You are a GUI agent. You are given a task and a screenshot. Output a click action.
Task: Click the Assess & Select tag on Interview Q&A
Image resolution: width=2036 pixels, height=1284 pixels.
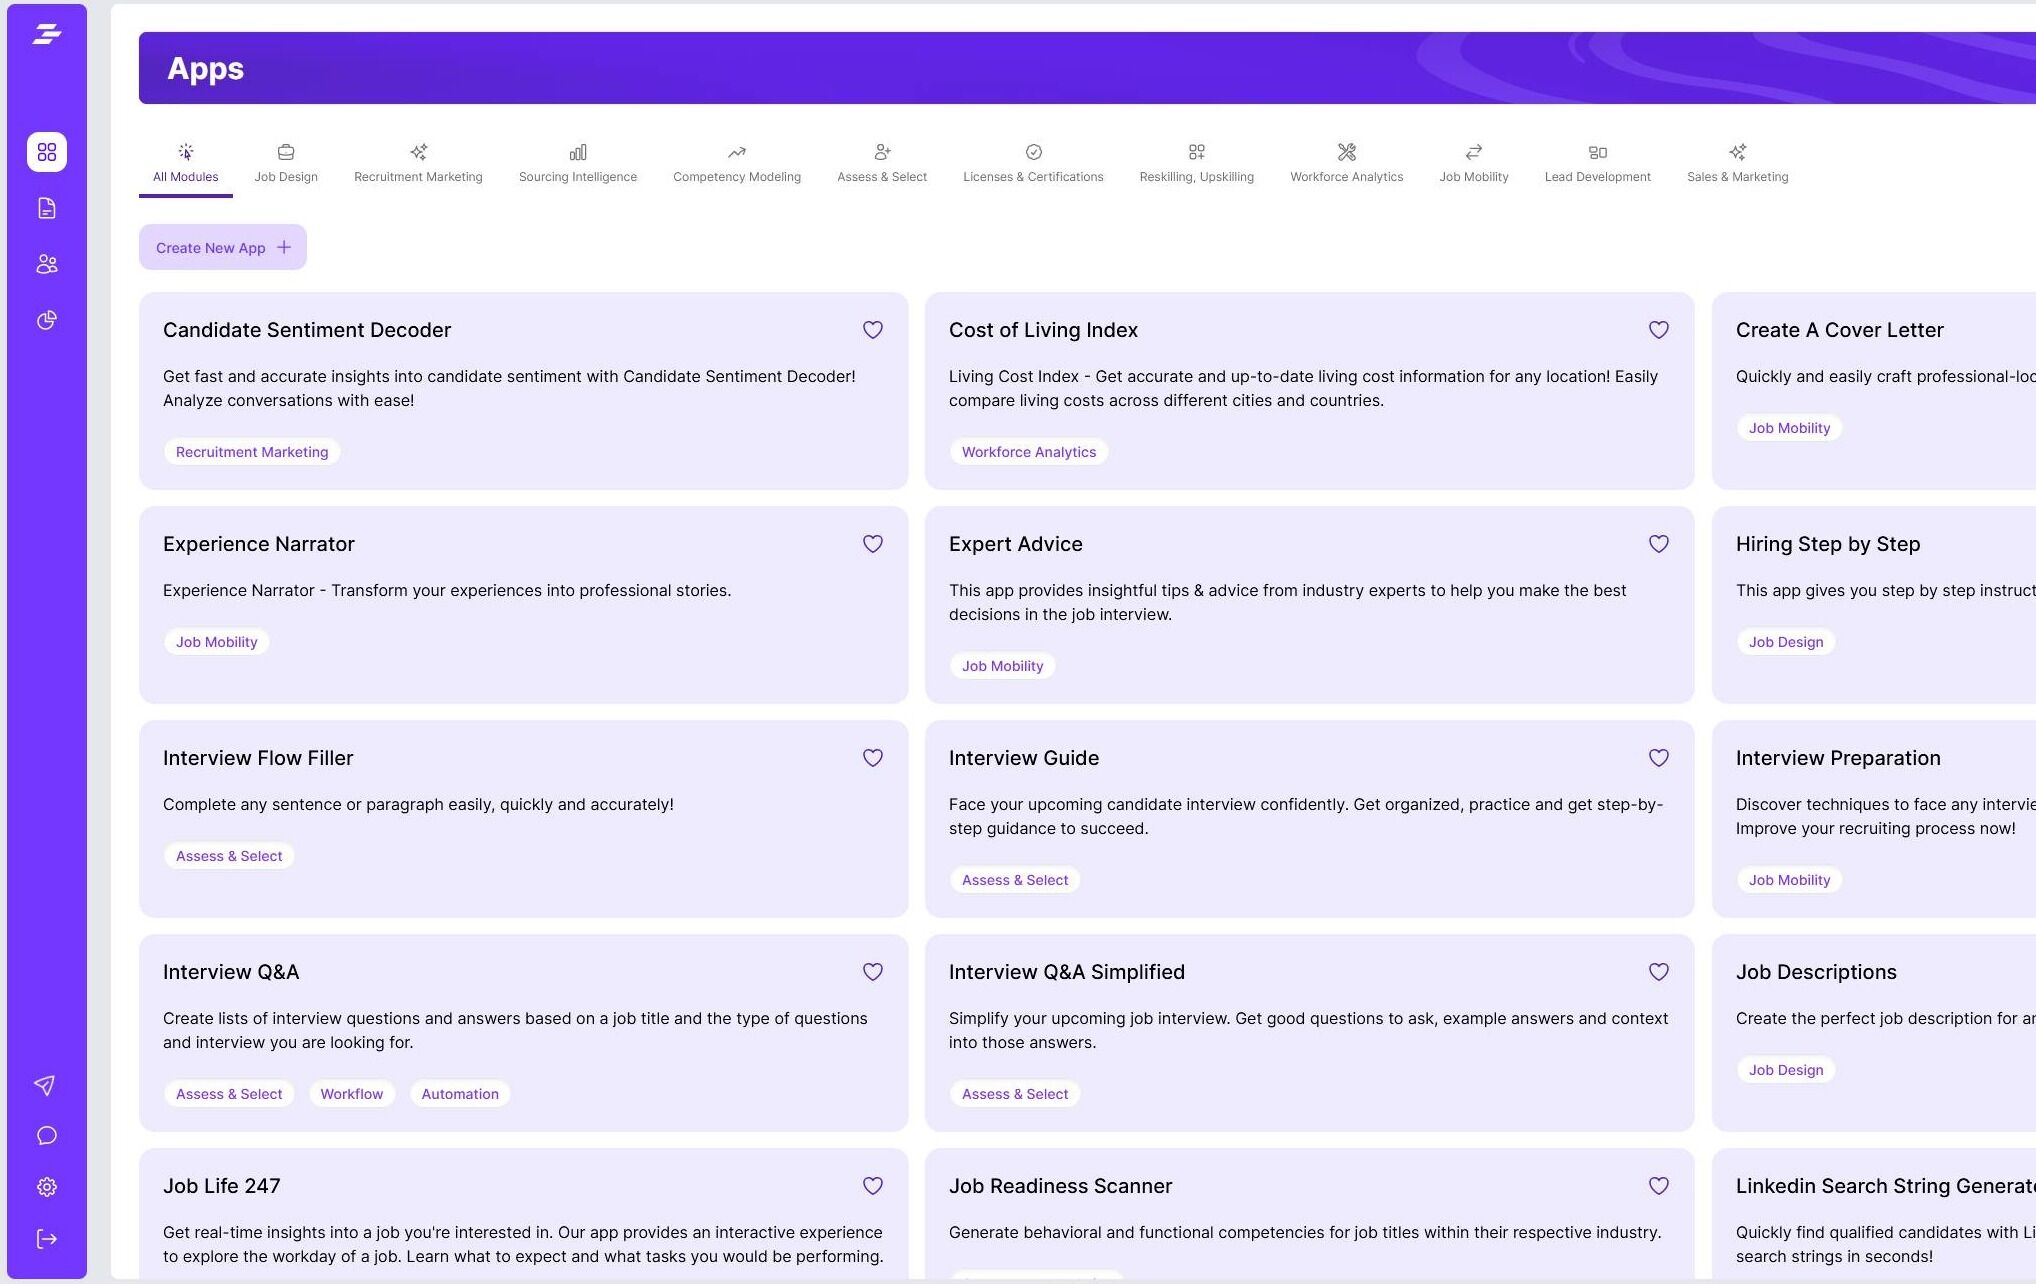pos(228,1093)
